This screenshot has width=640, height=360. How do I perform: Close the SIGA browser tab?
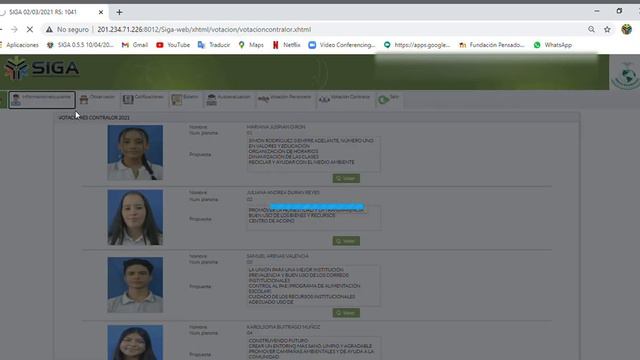[x=101, y=12]
